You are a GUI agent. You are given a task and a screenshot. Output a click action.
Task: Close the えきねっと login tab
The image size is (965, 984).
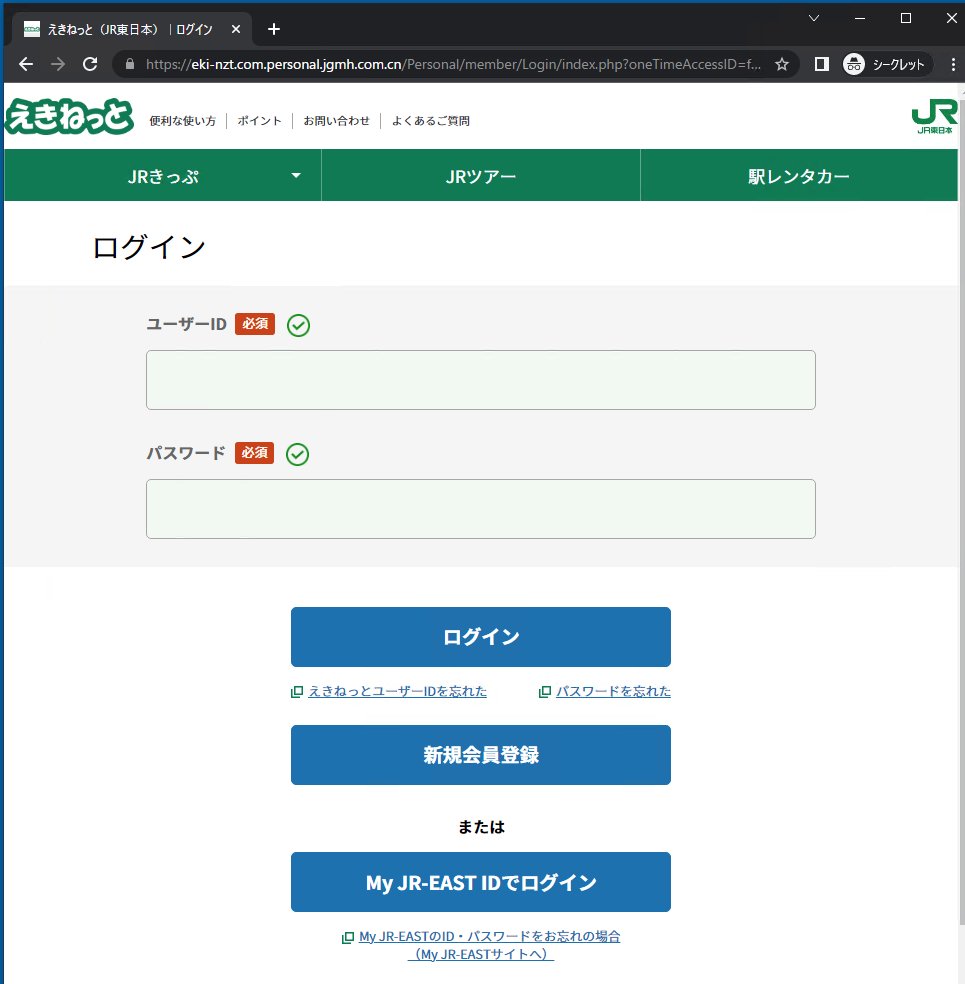236,29
